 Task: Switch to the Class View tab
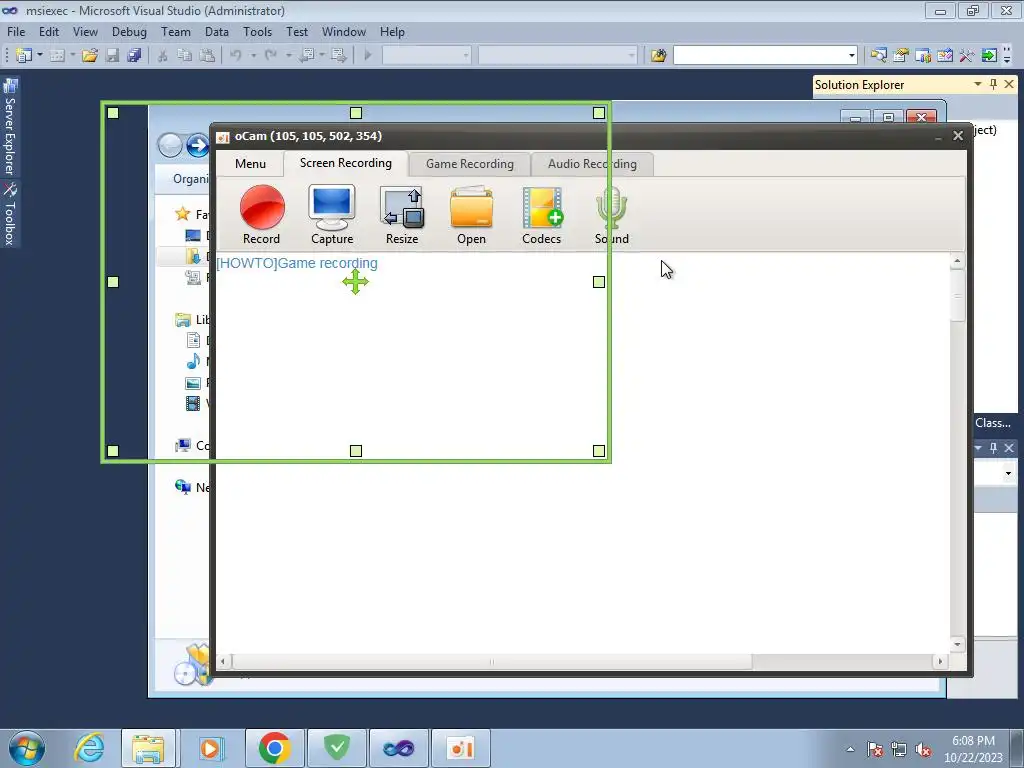pyautogui.click(x=993, y=423)
